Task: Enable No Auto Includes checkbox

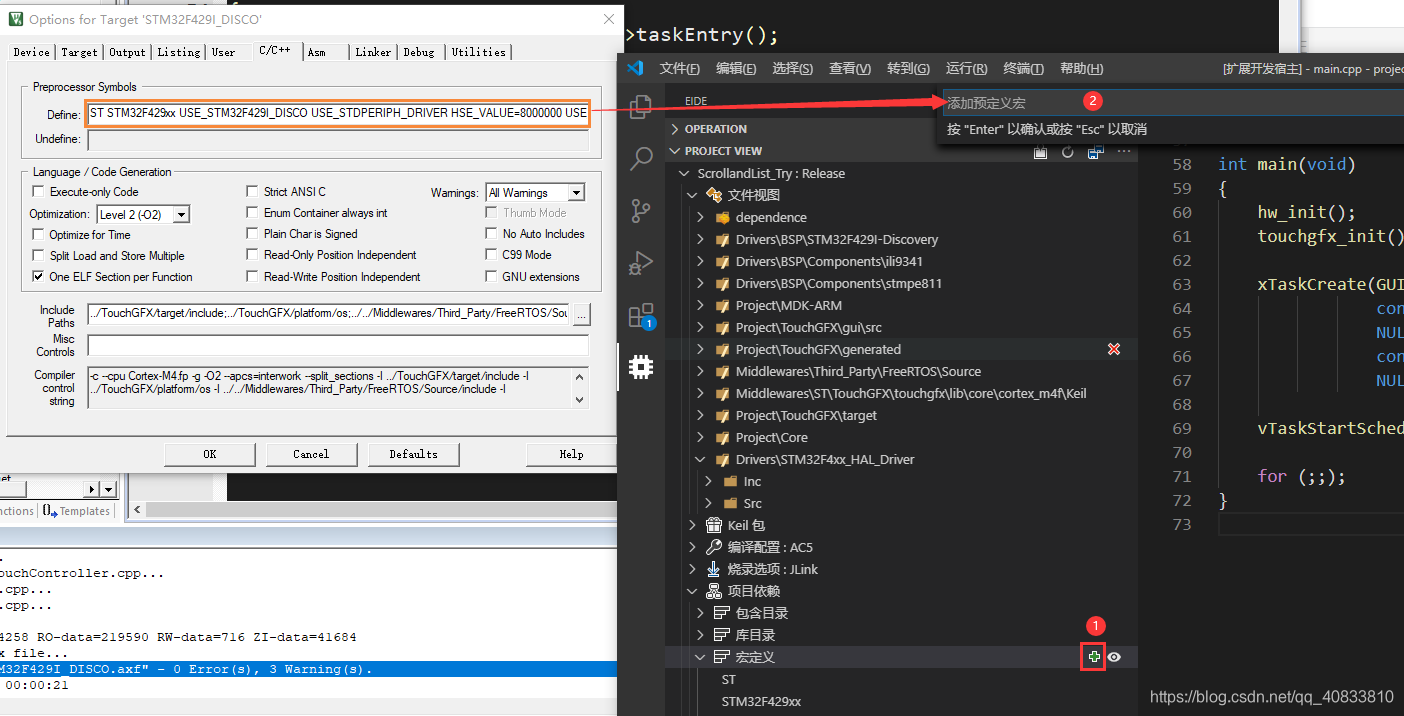Action: 492,234
